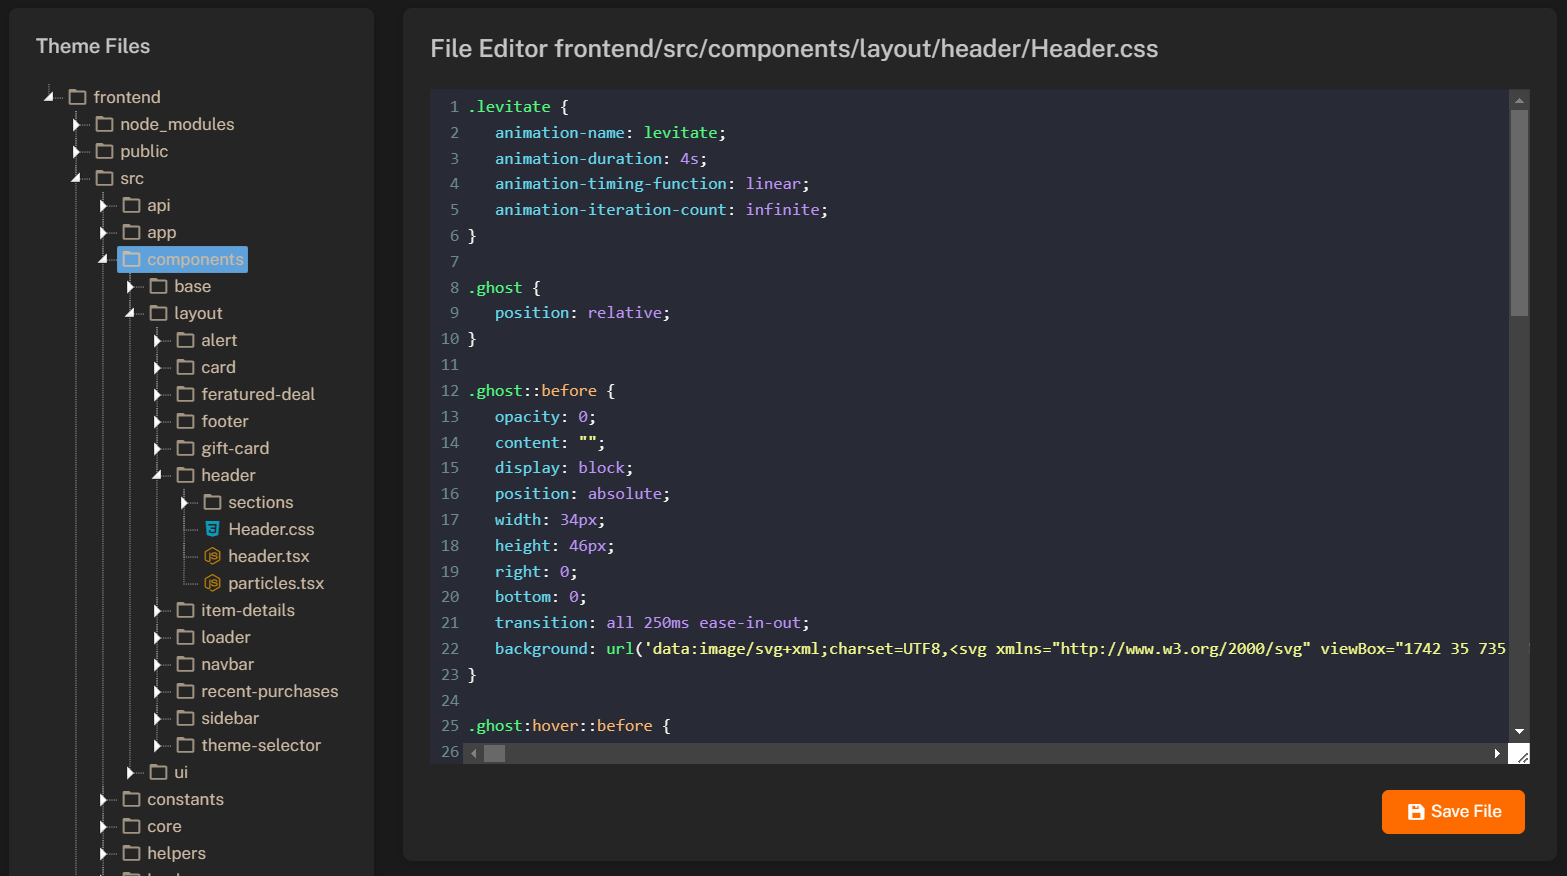
Task: Click the components folder icon
Action: [131, 259]
